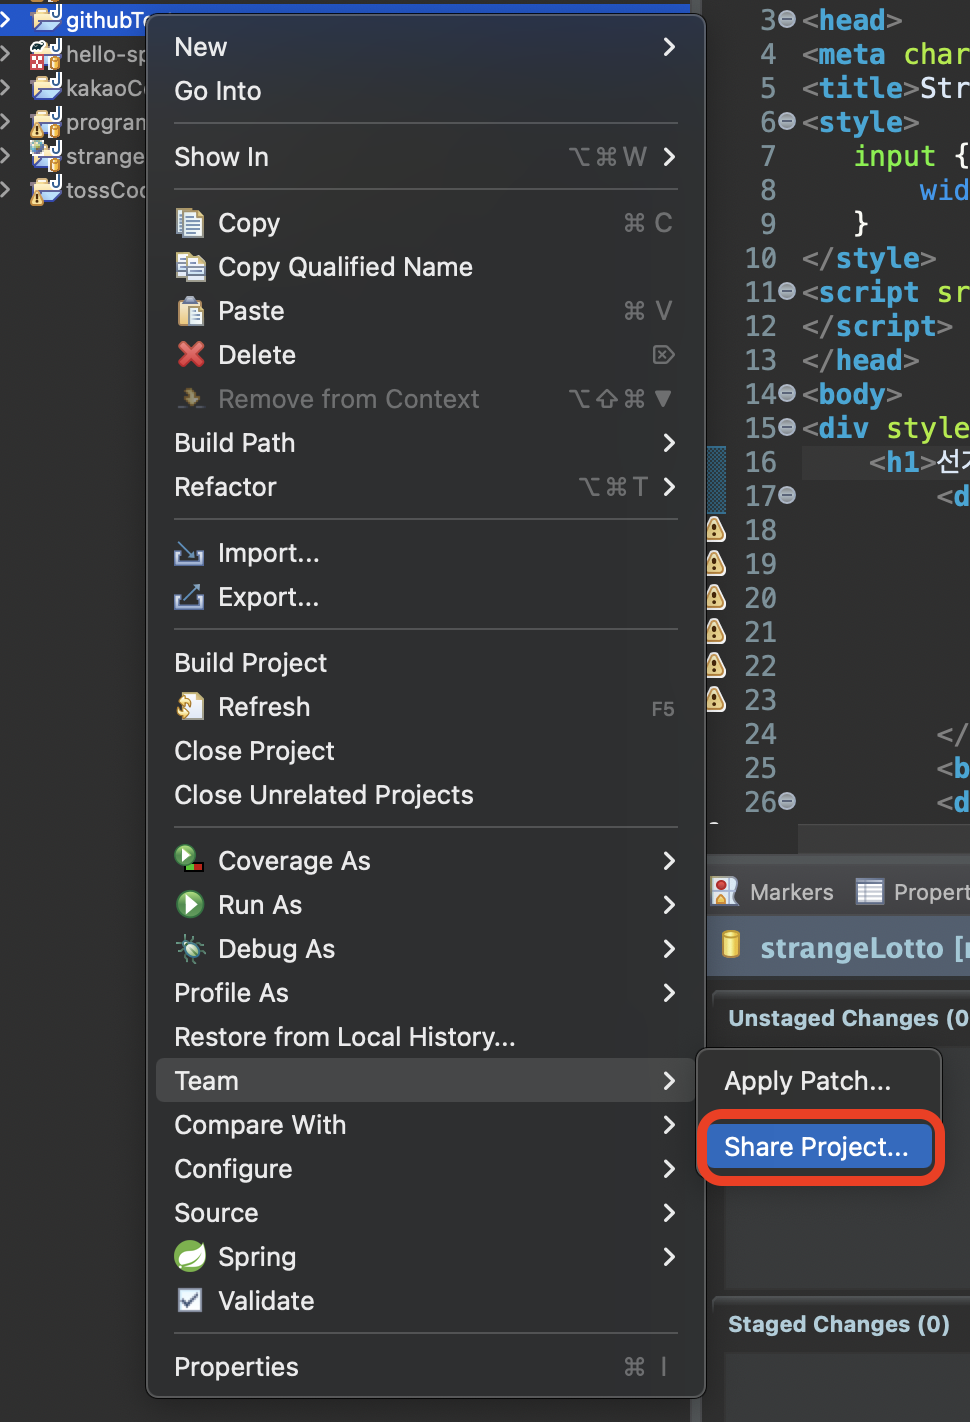Open the New submenu
The width and height of the screenshot is (970, 1422).
(x=426, y=47)
